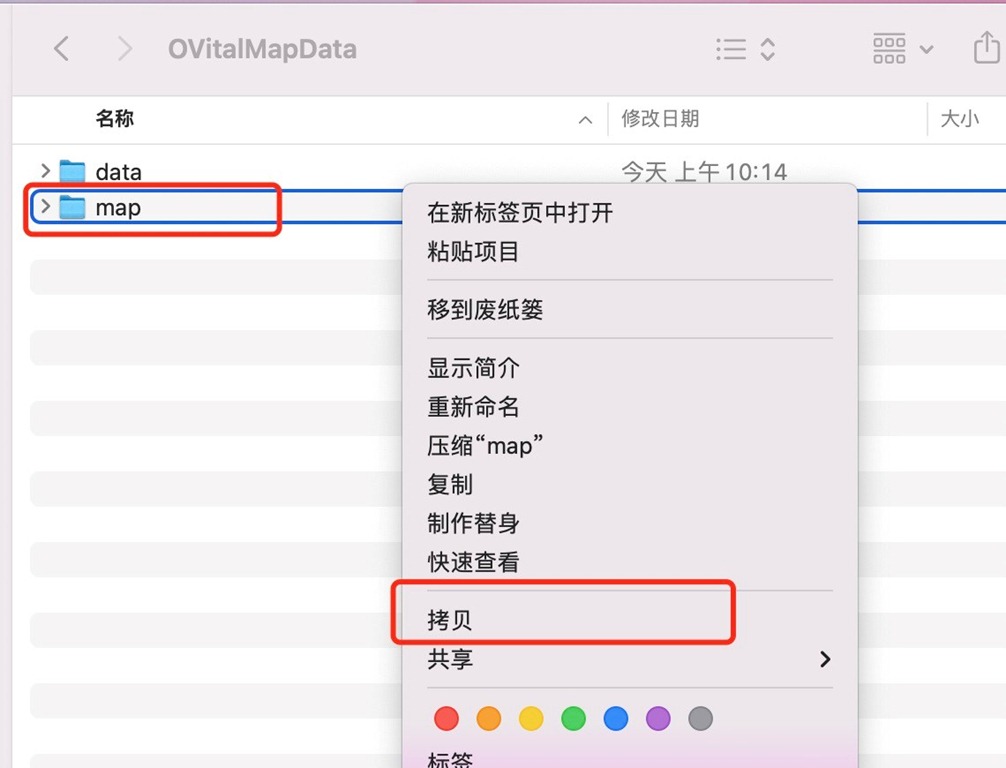Apply the purple color tag

tap(658, 718)
